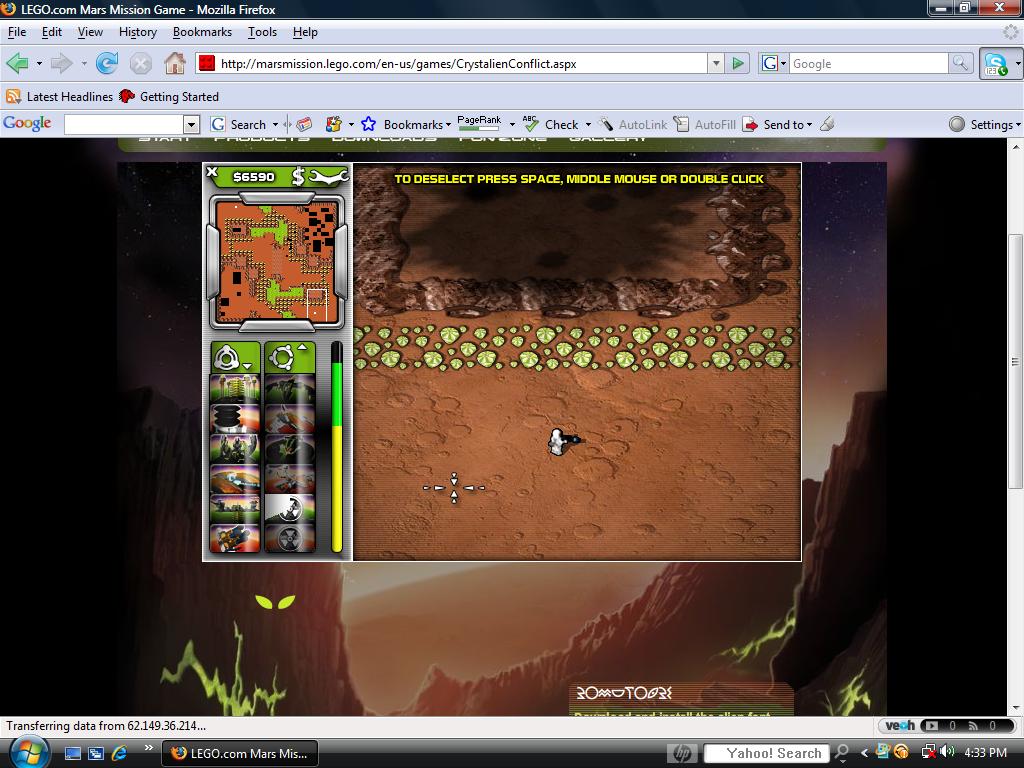Open the Getting Started bookmark

coord(168,97)
